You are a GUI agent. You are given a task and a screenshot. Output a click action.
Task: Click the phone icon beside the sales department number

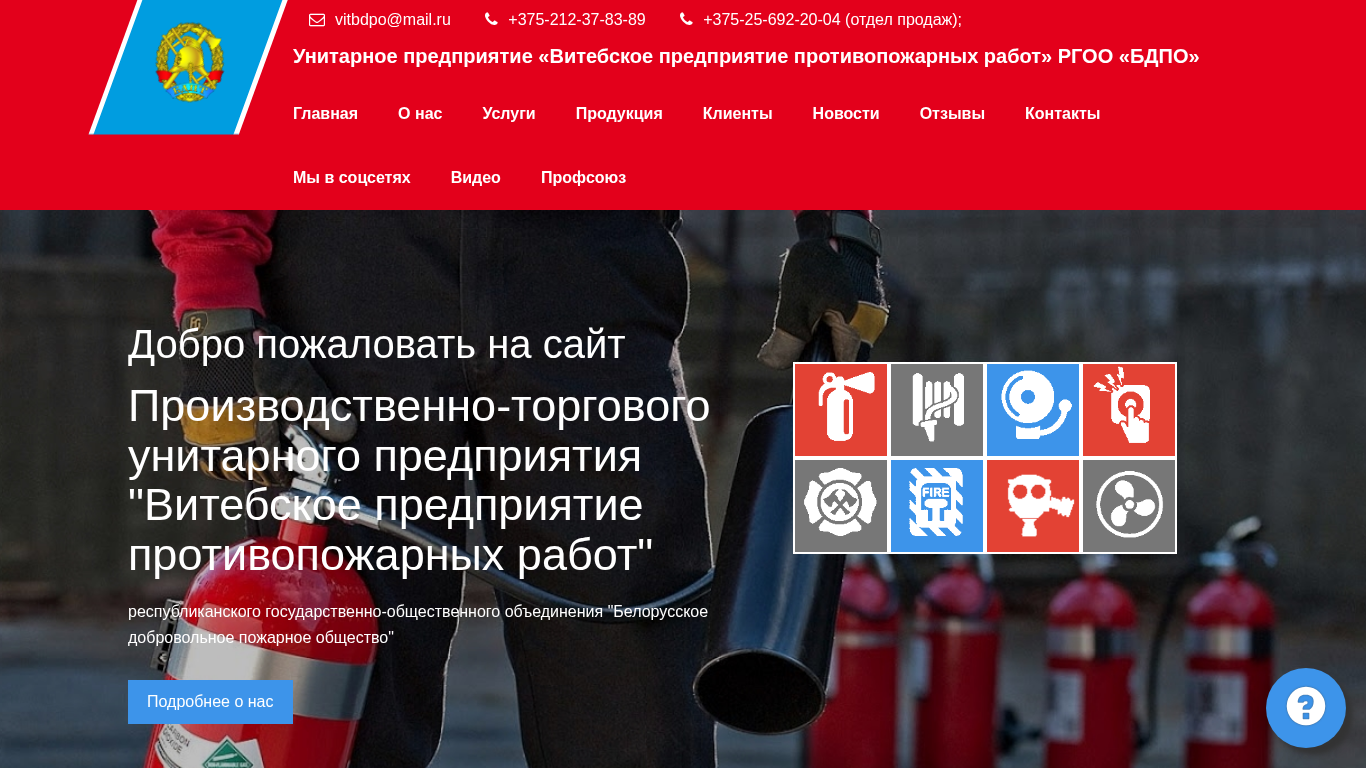(x=686, y=19)
